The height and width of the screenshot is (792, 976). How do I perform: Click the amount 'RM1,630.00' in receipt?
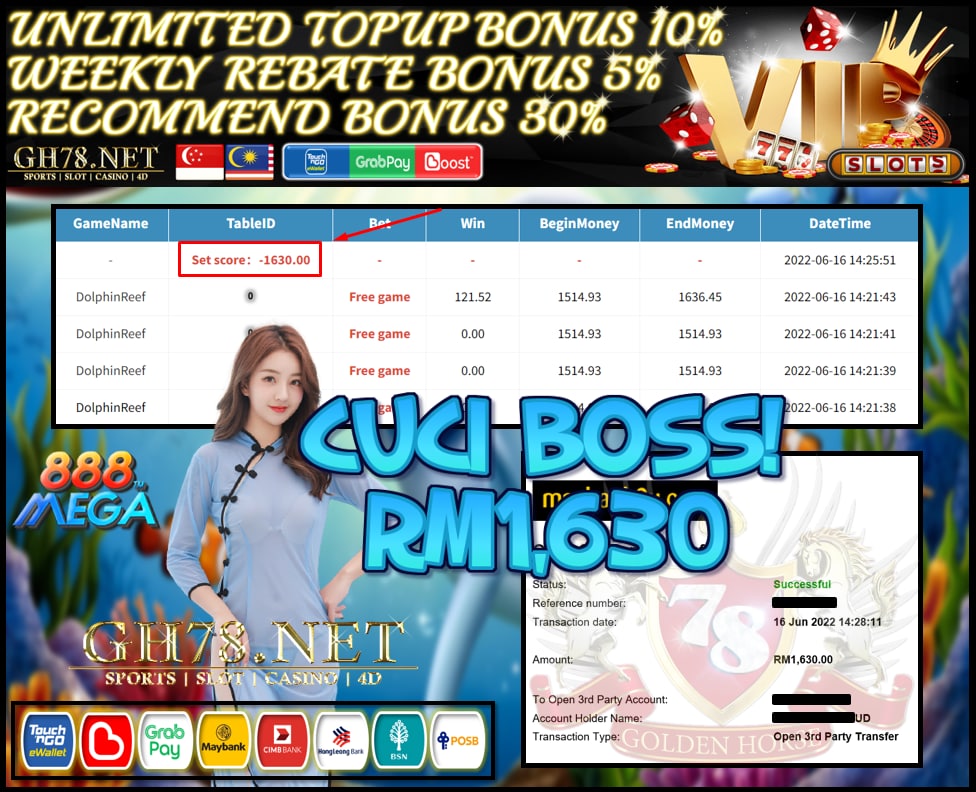803,659
